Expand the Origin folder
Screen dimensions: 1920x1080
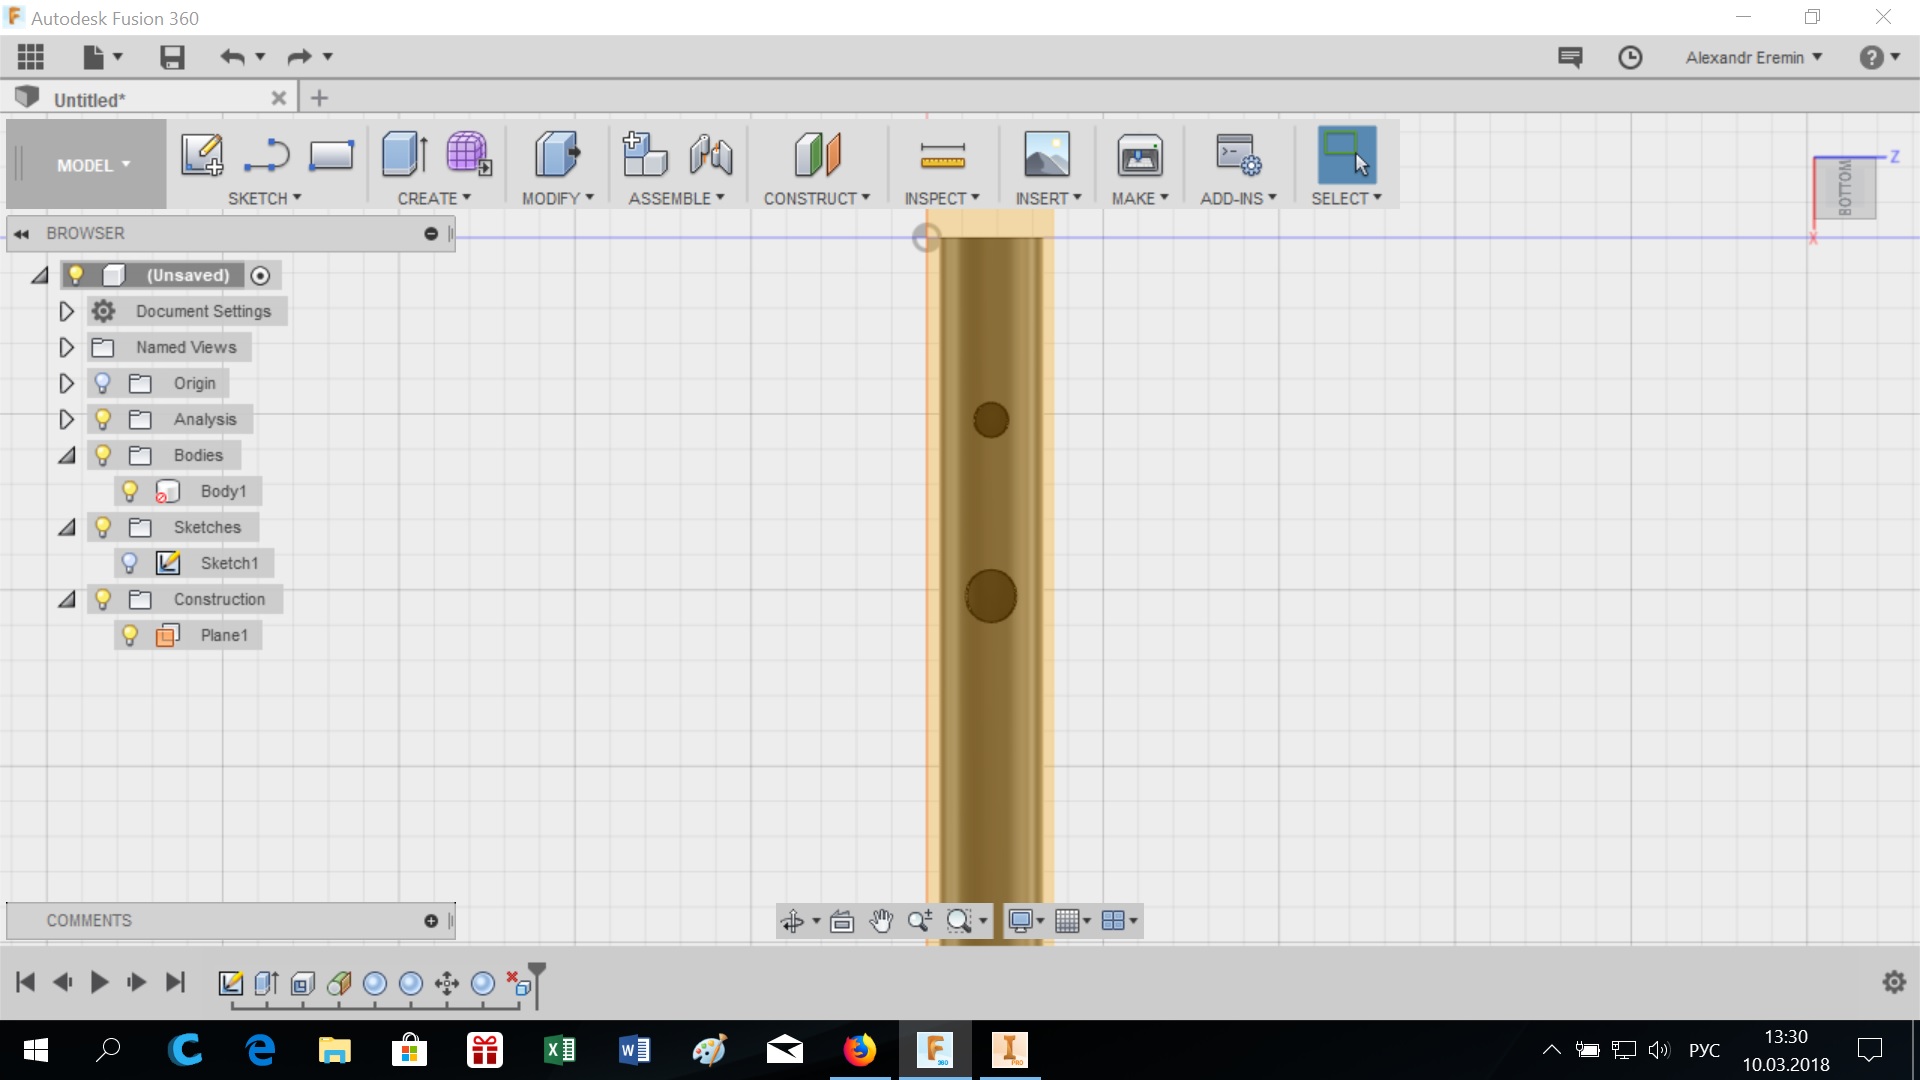point(66,383)
